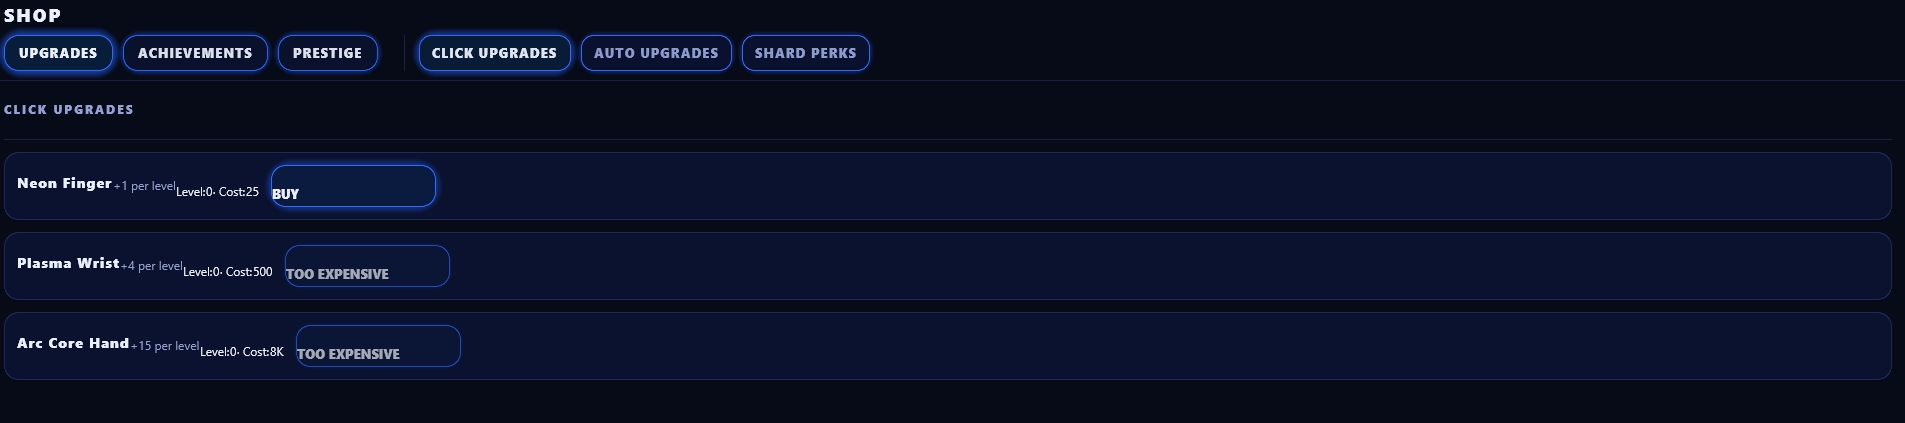Click the '+1 per level' description
The image size is (1905, 423).
144,187
